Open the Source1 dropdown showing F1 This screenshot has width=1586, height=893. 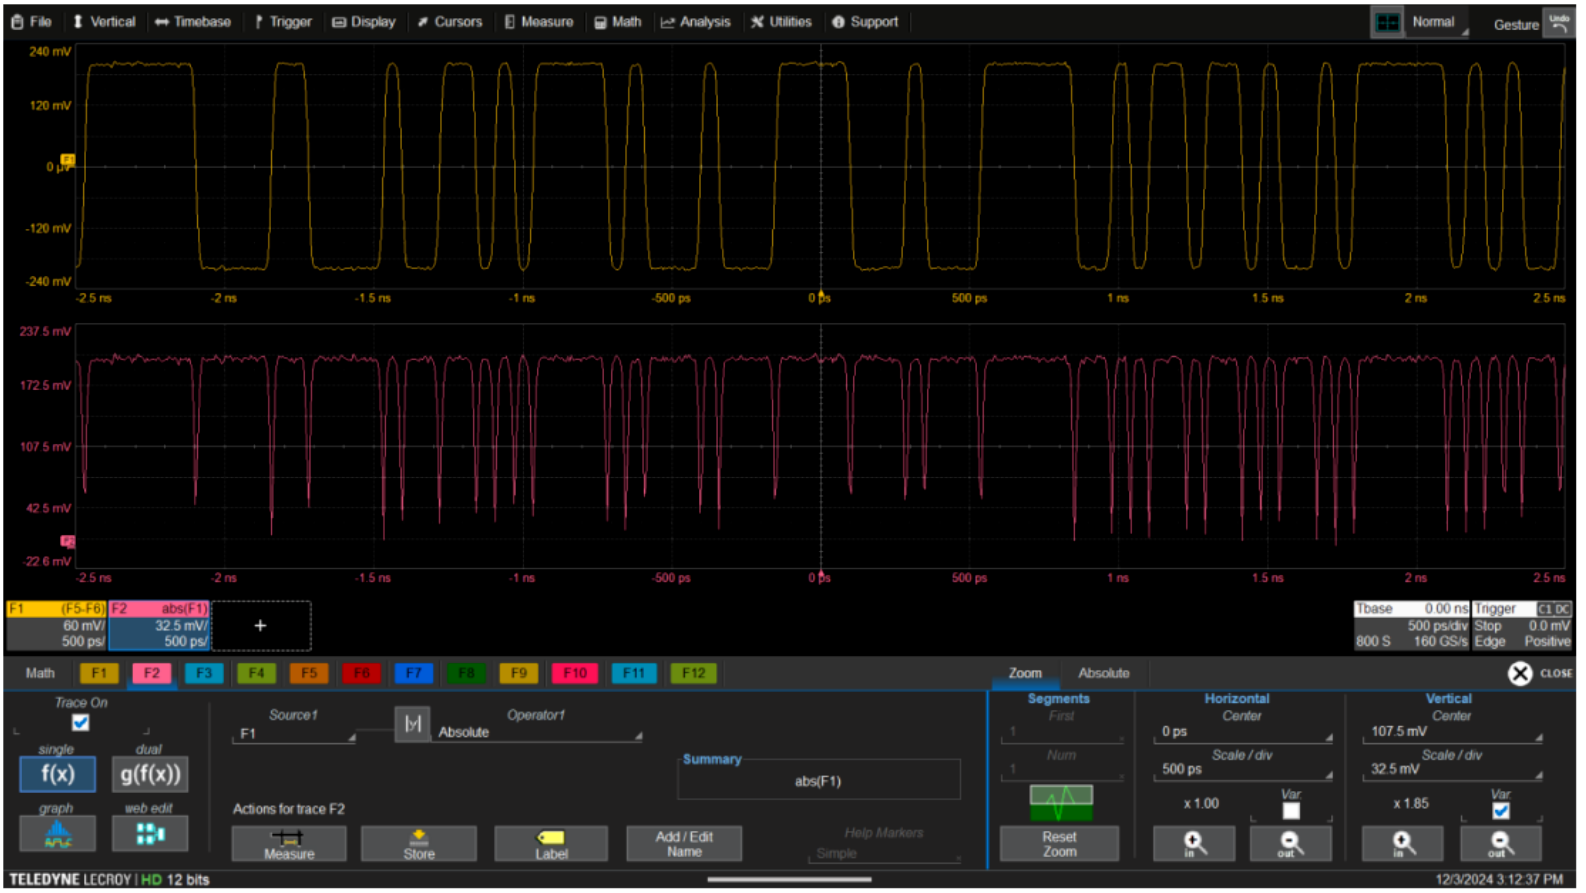pos(296,735)
